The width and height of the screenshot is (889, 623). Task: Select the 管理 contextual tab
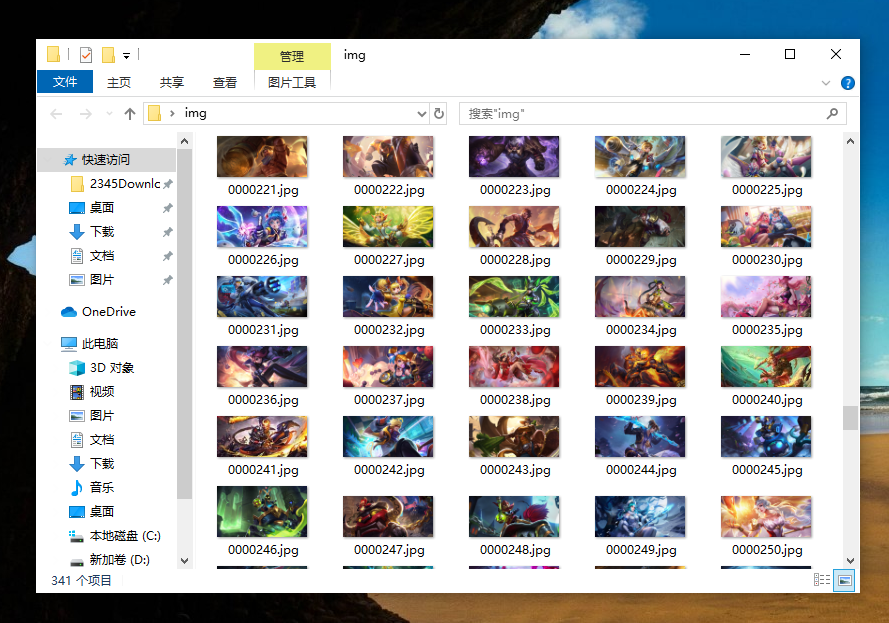(292, 56)
